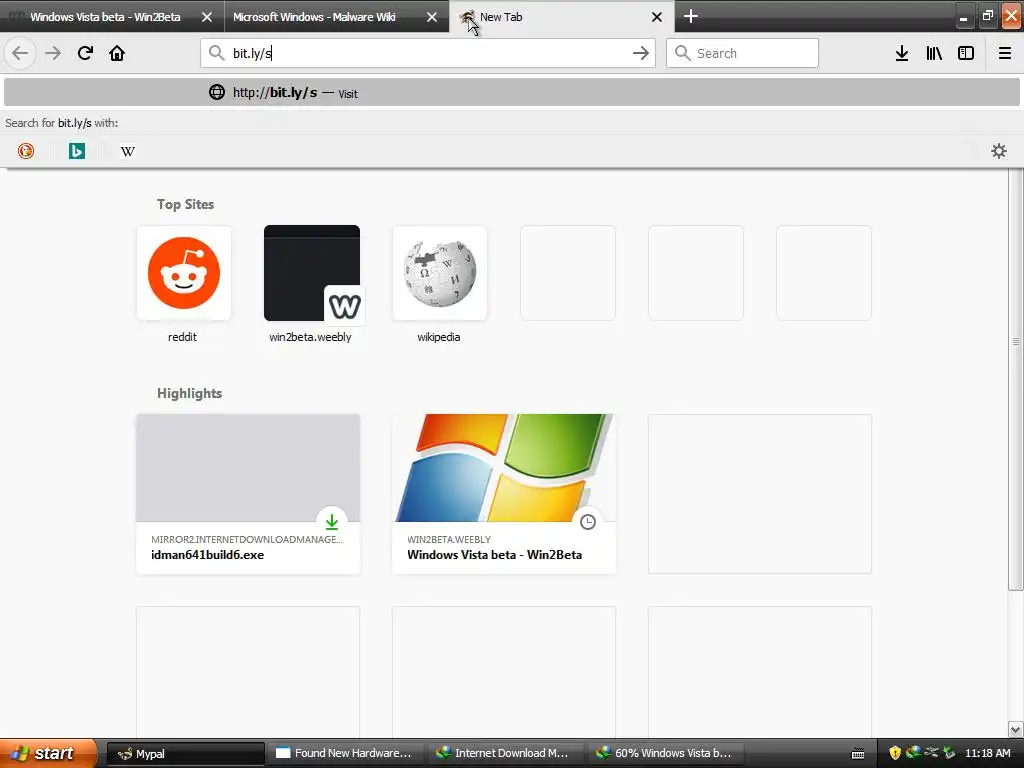Viewport: 1024px width, 768px height.
Task: Click the page vertical scrollbar thumb
Action: click(x=1015, y=379)
